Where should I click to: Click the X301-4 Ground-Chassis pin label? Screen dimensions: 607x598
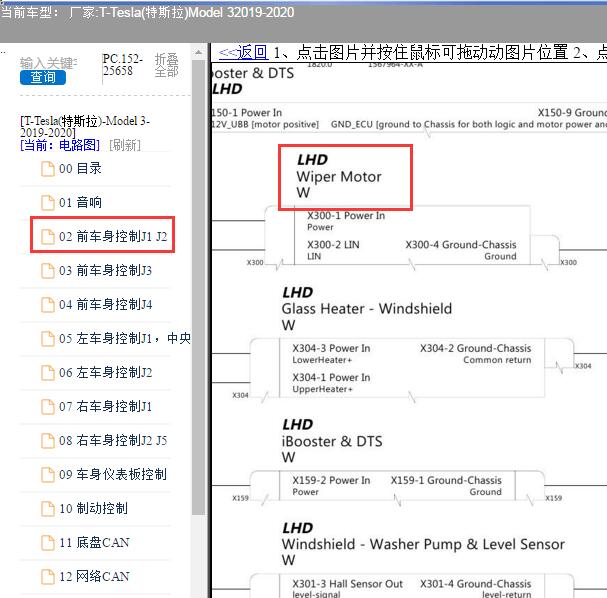476,584
